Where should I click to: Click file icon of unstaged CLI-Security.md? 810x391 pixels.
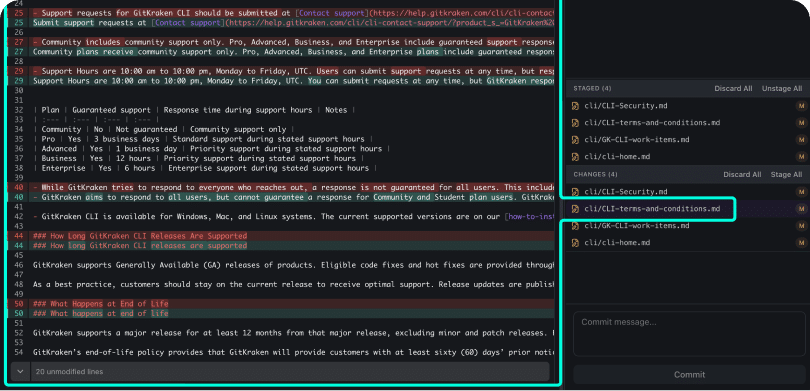(574, 192)
